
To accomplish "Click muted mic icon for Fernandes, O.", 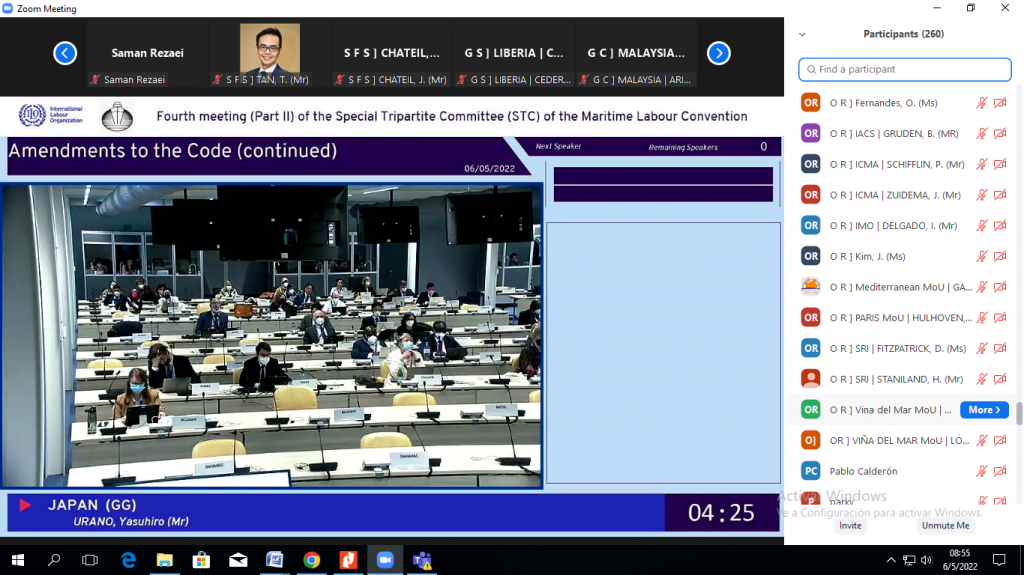I will pyautogui.click(x=982, y=103).
